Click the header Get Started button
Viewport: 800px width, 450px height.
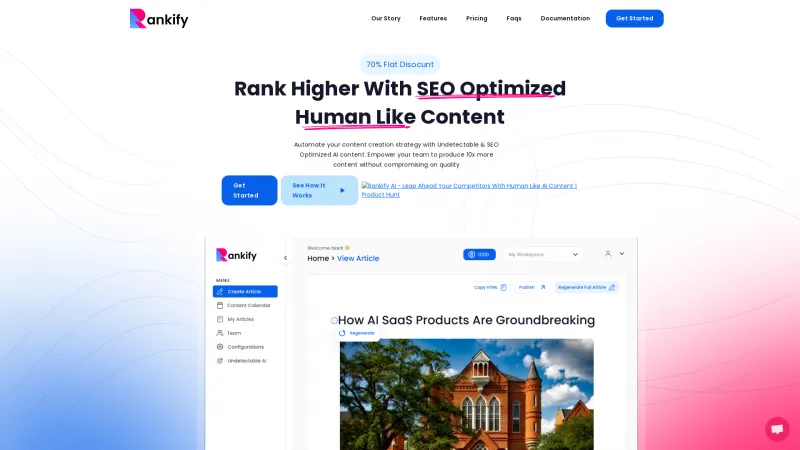(635, 18)
